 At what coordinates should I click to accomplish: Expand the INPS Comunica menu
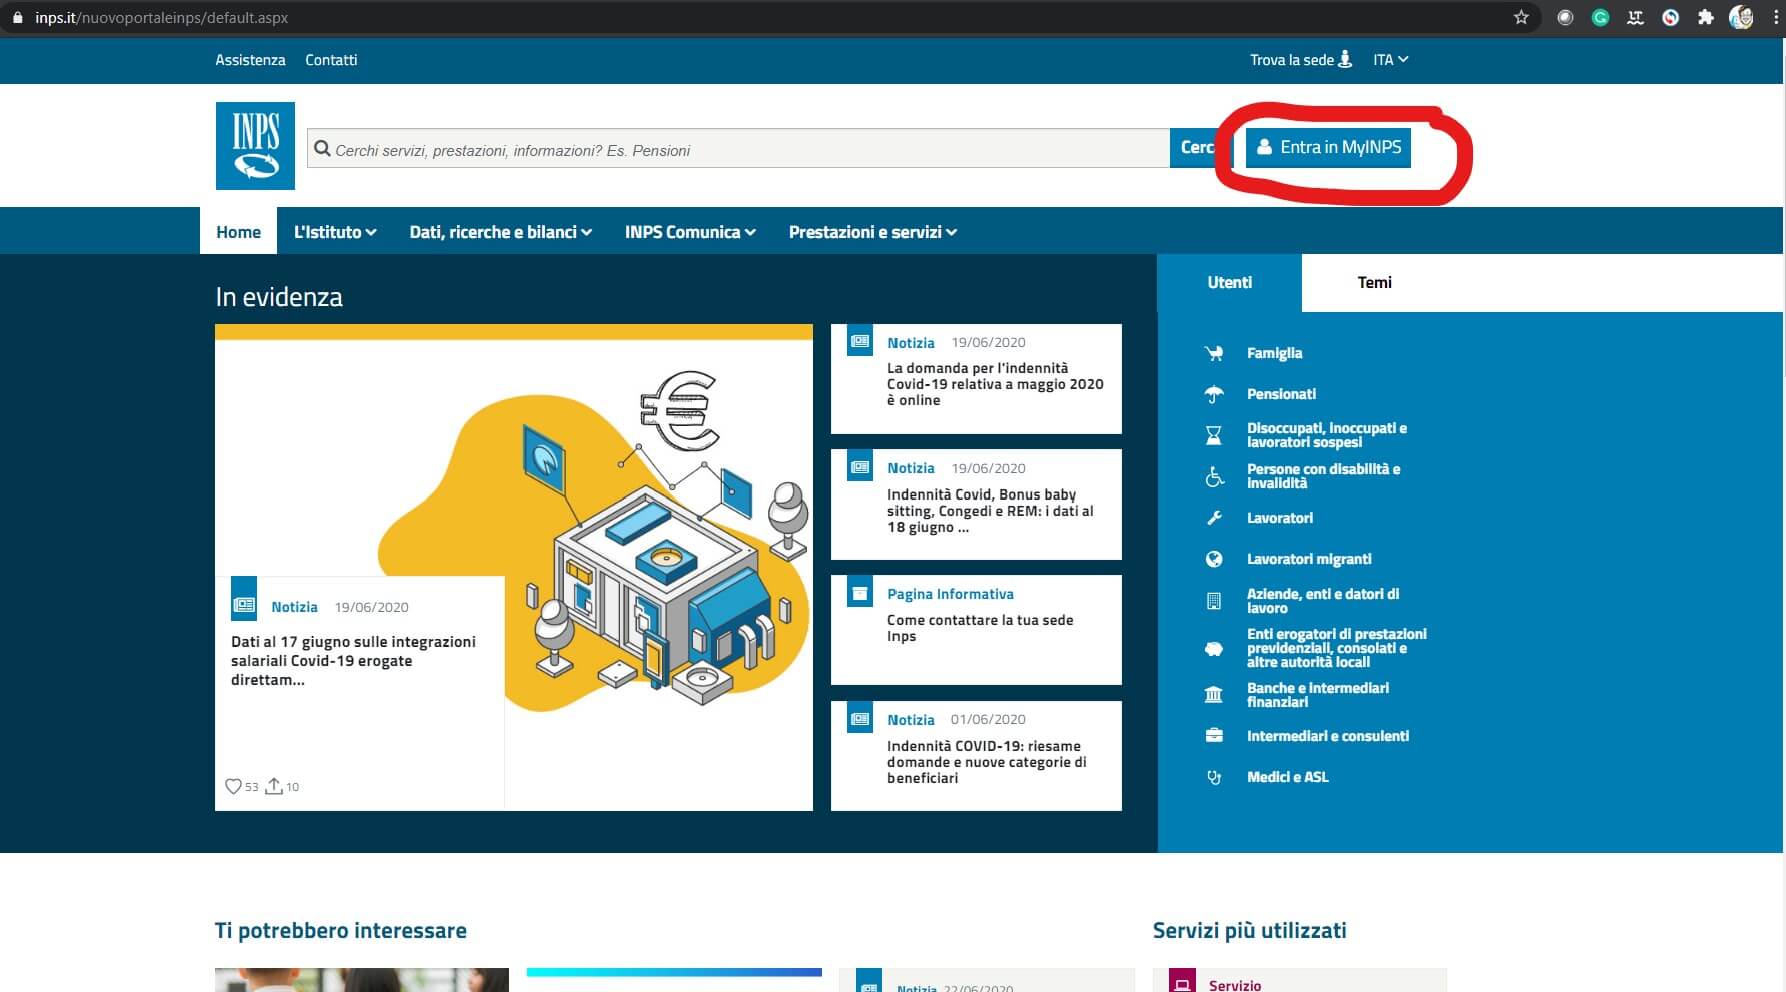690,232
